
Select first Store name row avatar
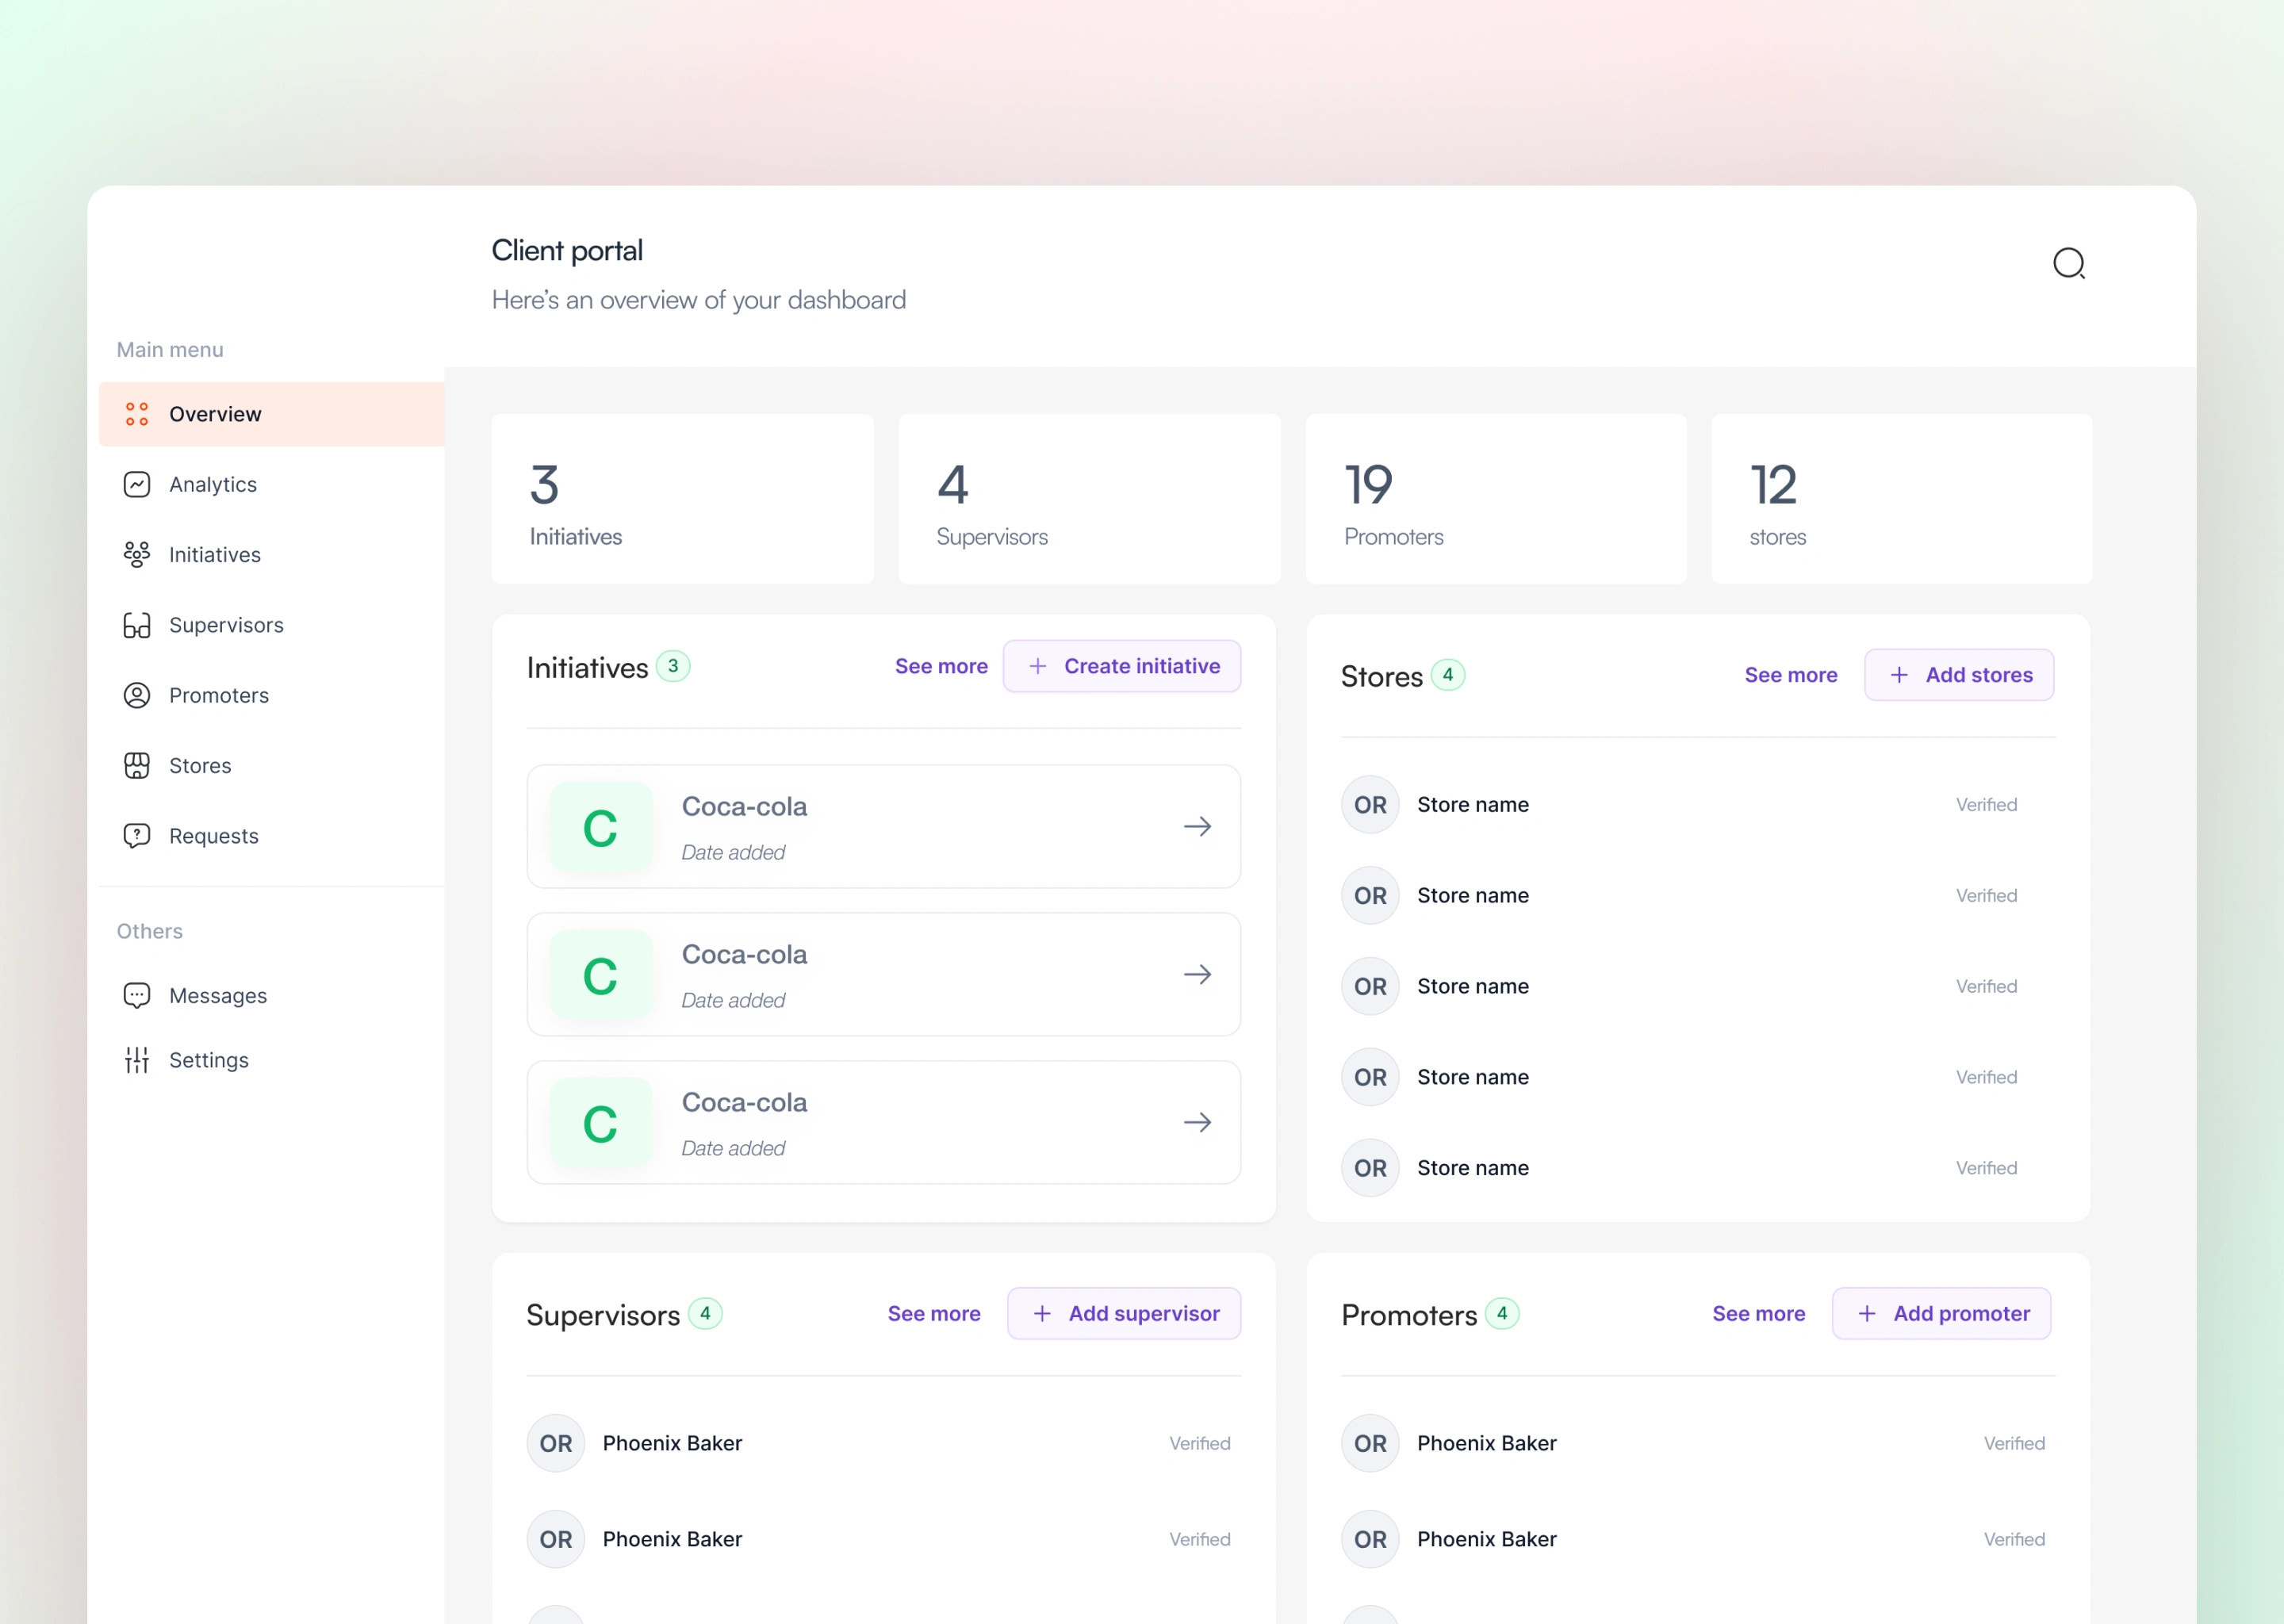coord(1369,804)
